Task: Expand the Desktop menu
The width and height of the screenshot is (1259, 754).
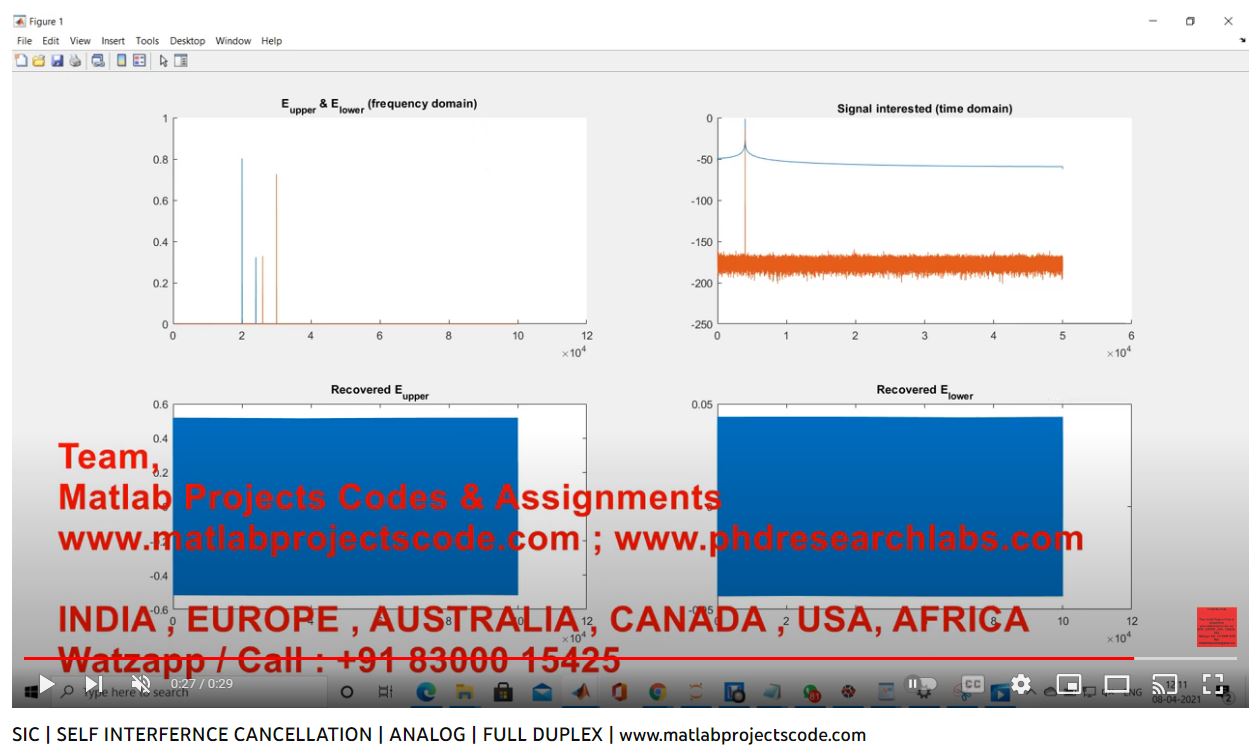Action: click(x=187, y=41)
